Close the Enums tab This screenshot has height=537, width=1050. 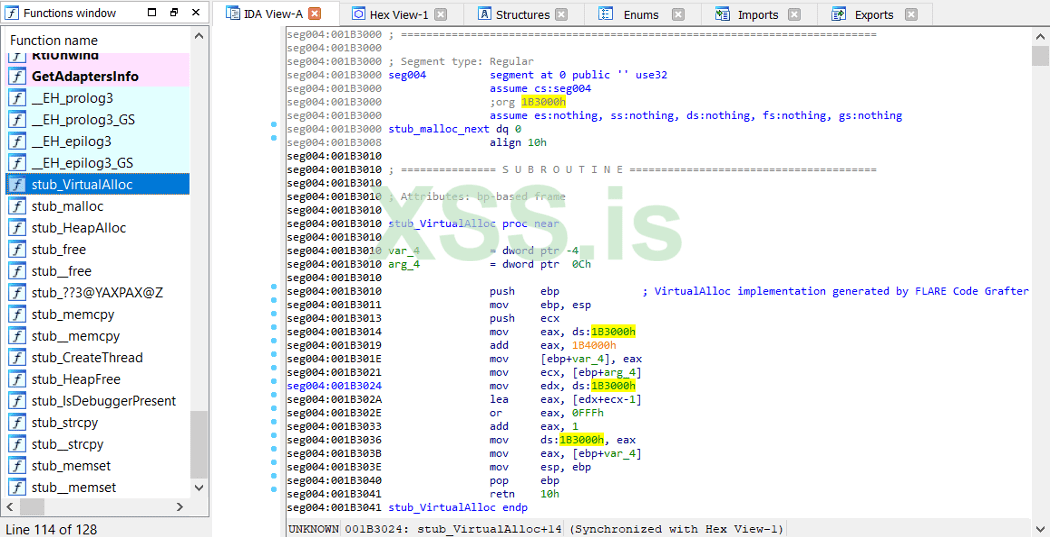(678, 15)
